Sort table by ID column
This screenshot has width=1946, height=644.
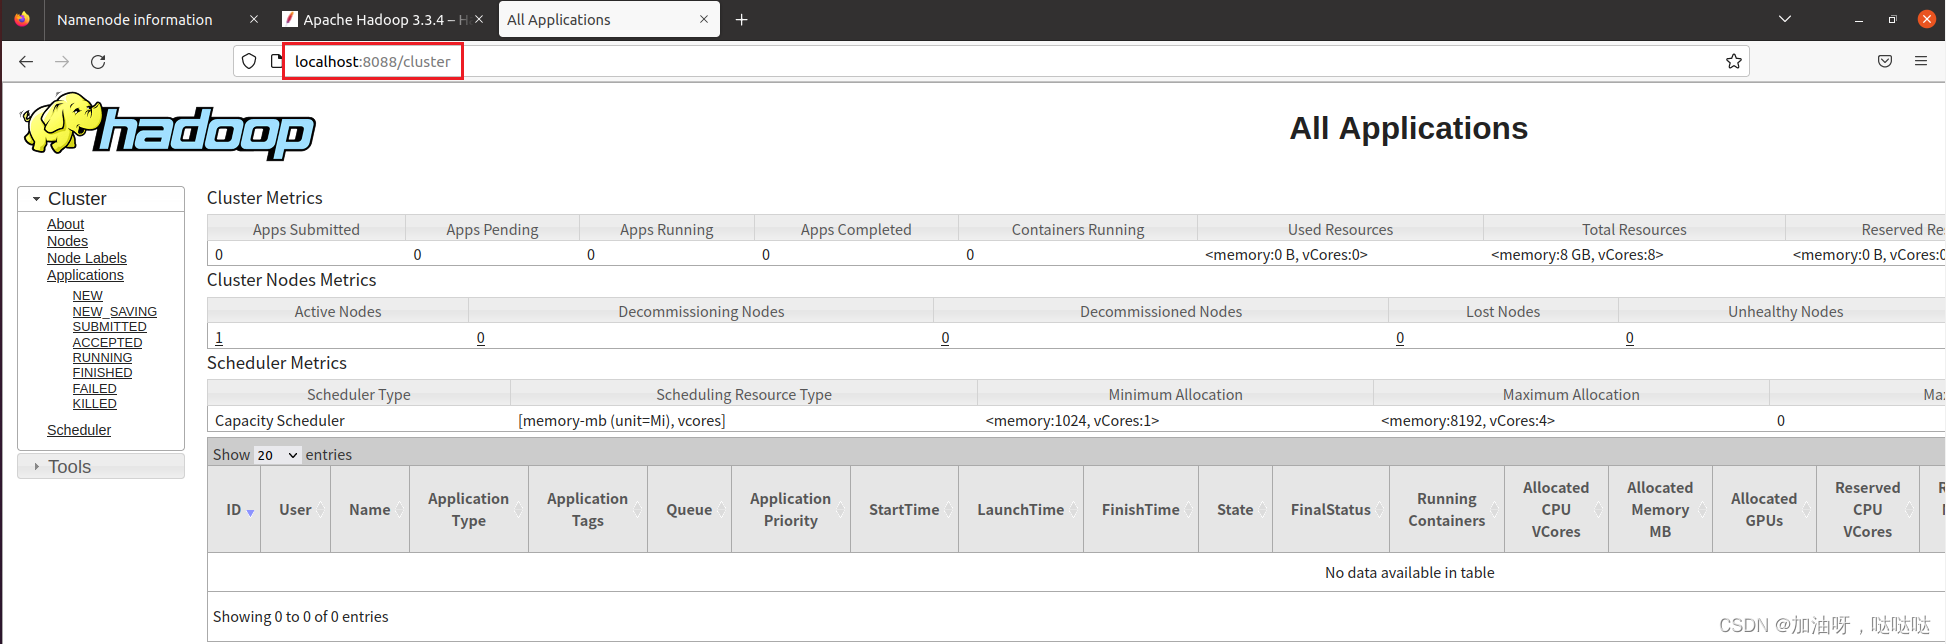tap(234, 510)
